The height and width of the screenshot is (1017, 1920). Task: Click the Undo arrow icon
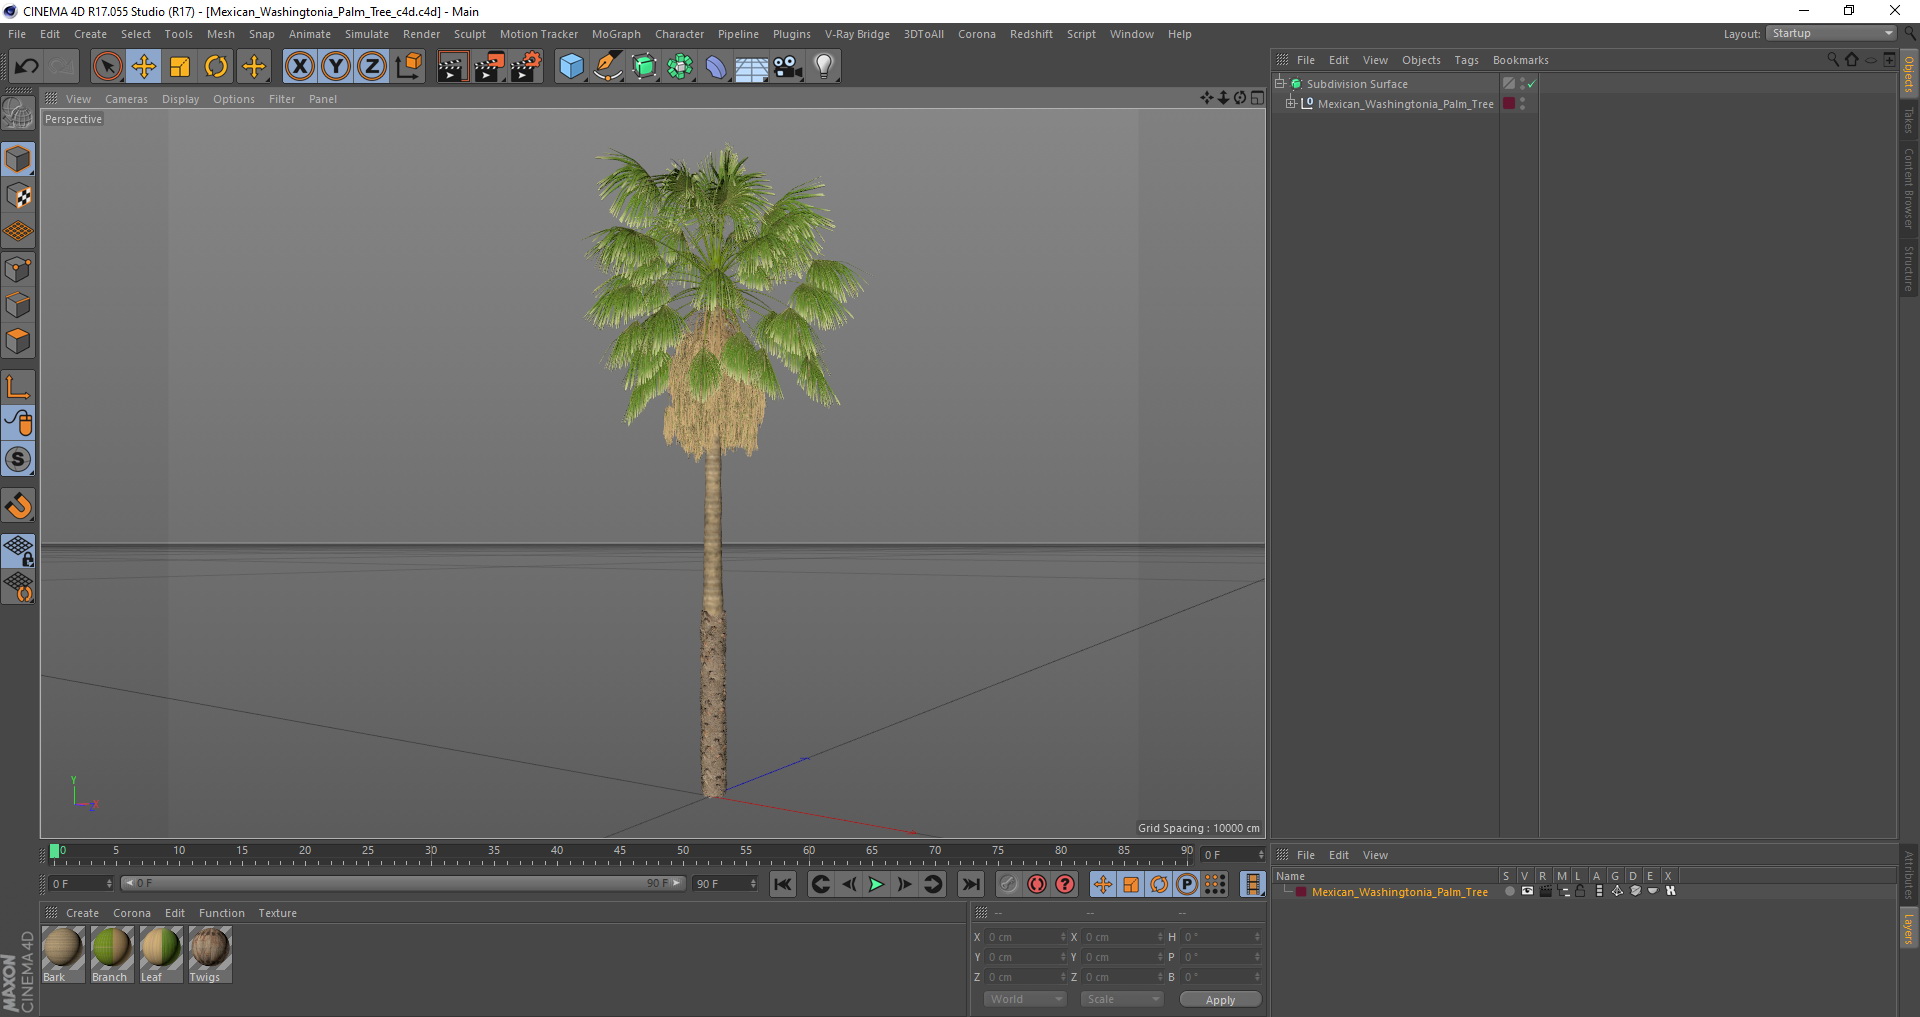click(x=27, y=67)
